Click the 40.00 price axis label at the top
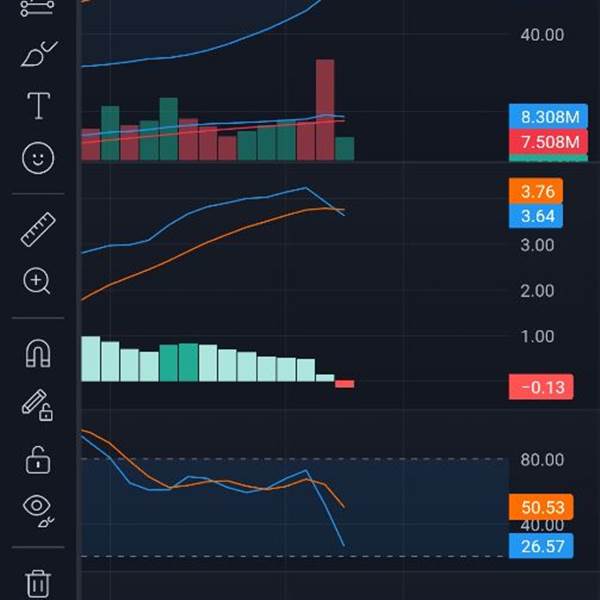The image size is (600, 600). pos(542,35)
